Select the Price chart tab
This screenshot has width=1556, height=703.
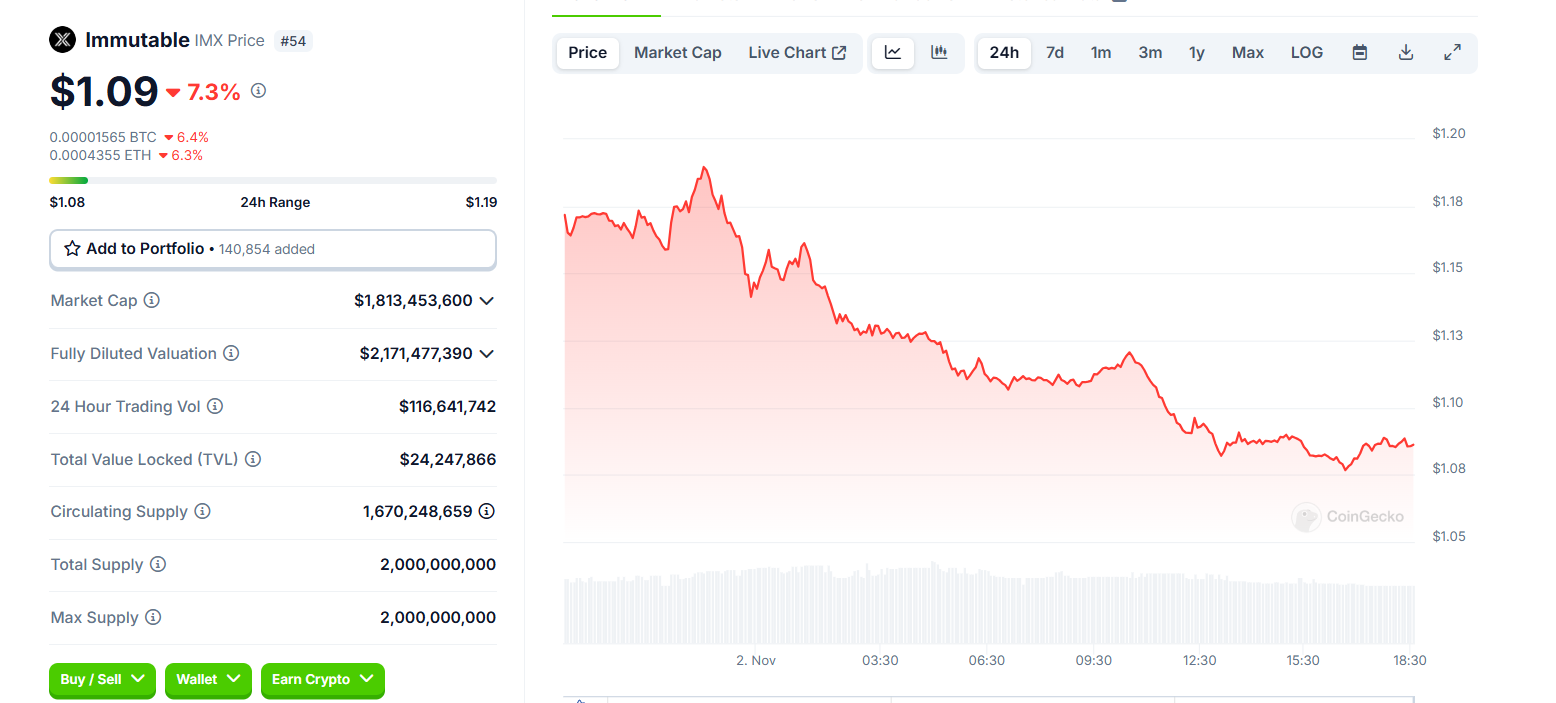pos(588,53)
